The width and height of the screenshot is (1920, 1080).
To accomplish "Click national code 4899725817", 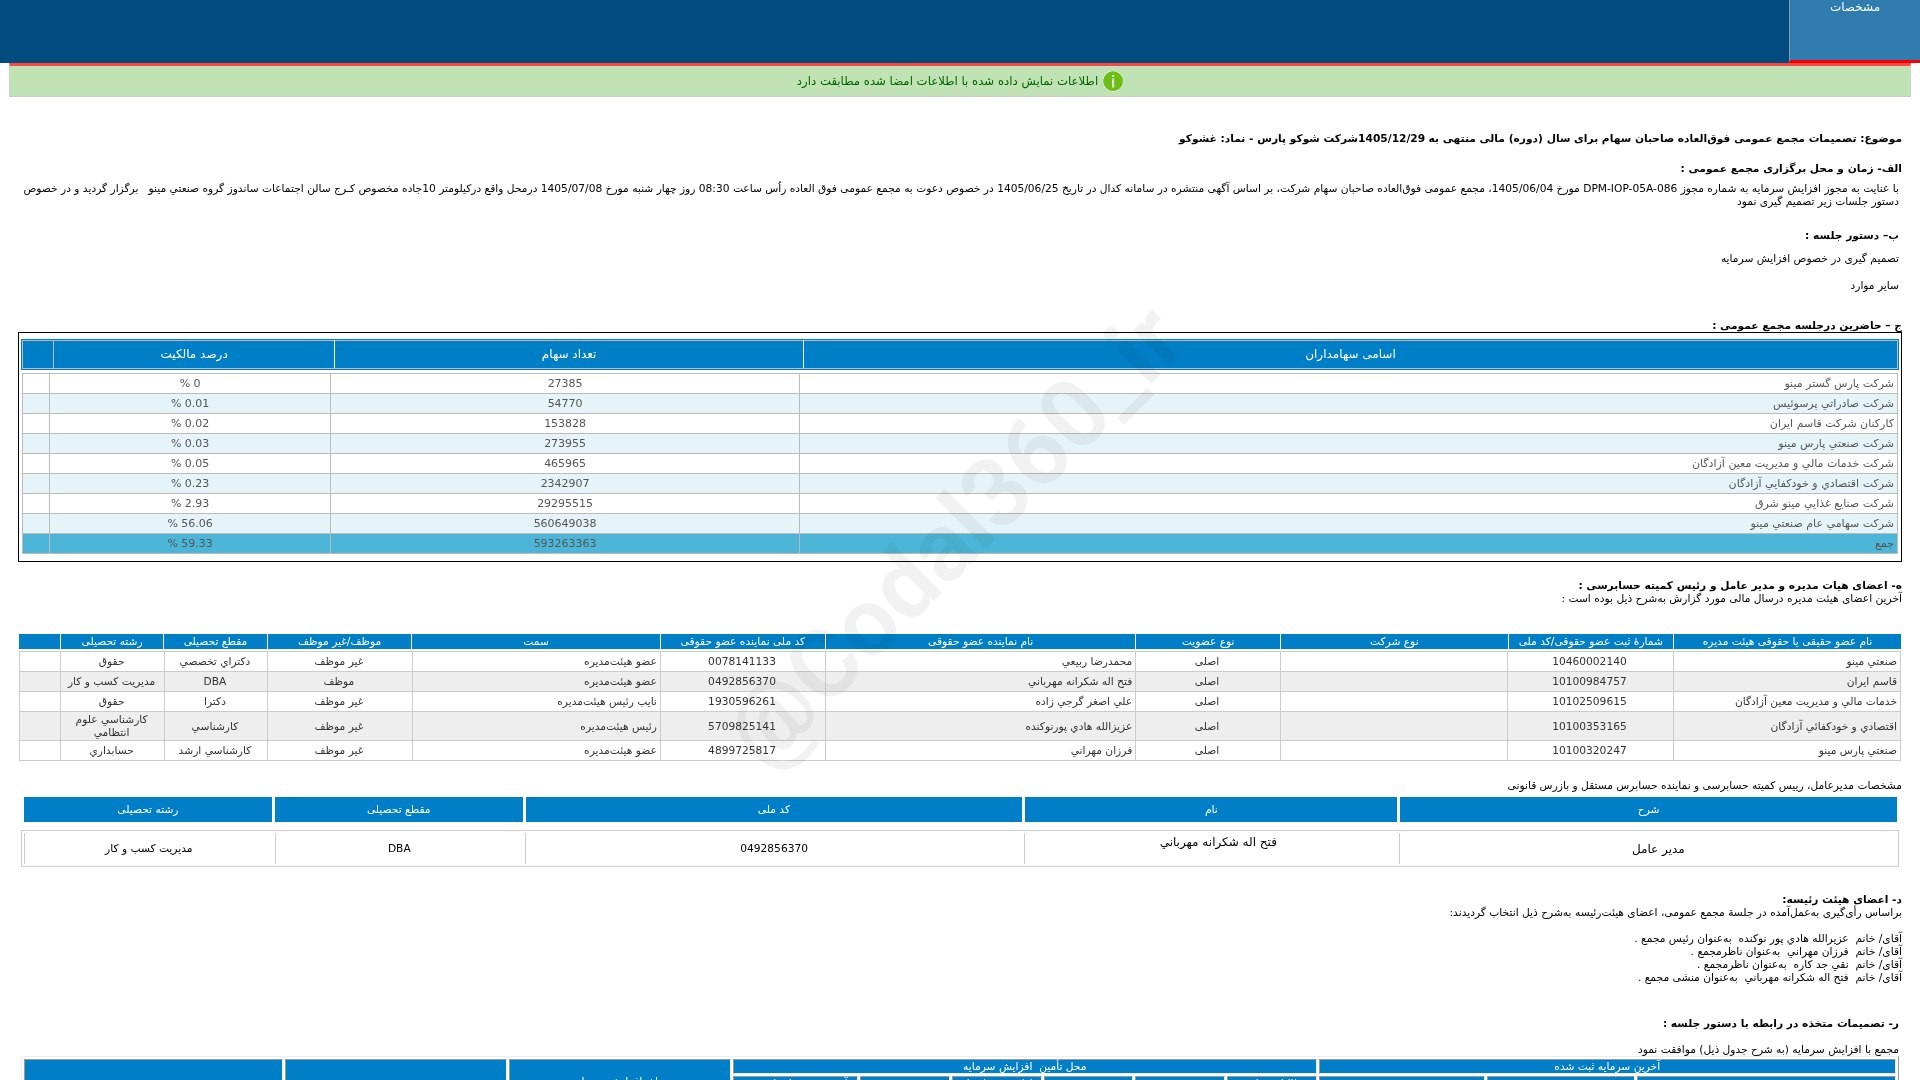I will click(742, 750).
